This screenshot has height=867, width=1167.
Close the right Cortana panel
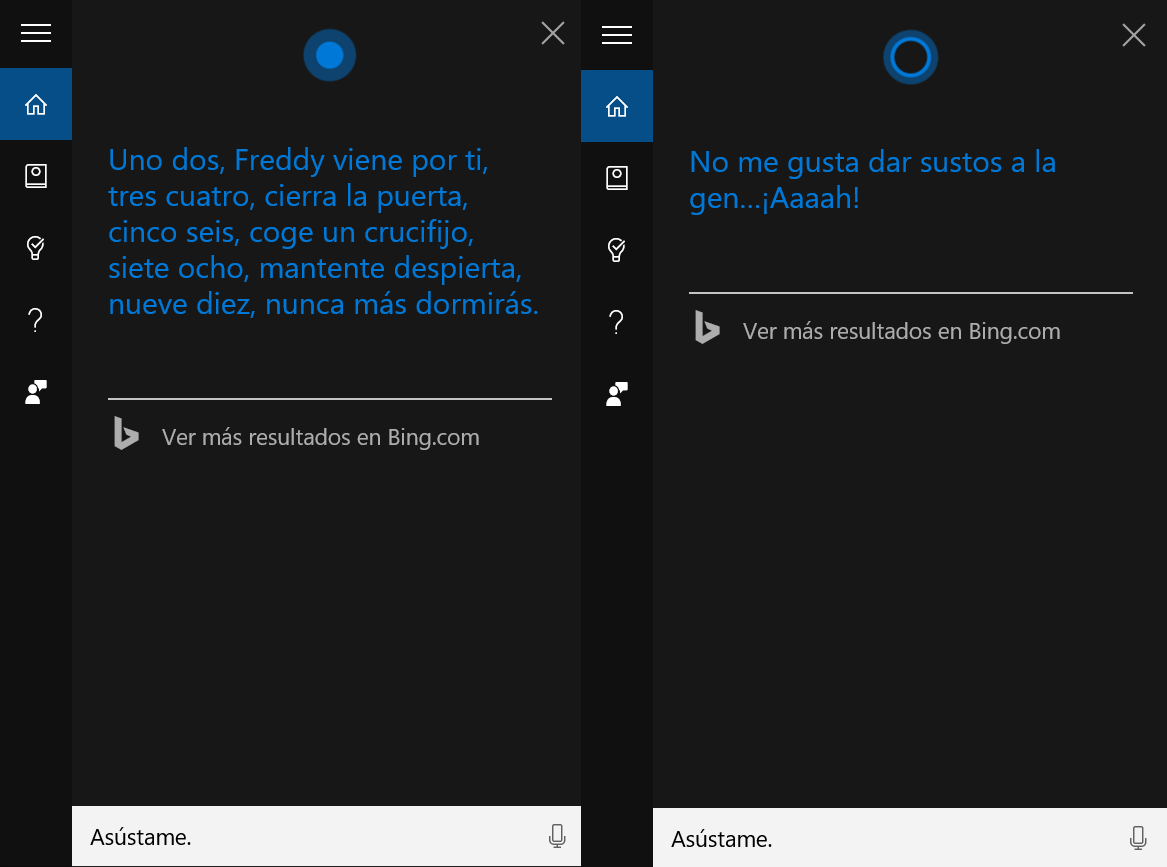click(x=1134, y=35)
